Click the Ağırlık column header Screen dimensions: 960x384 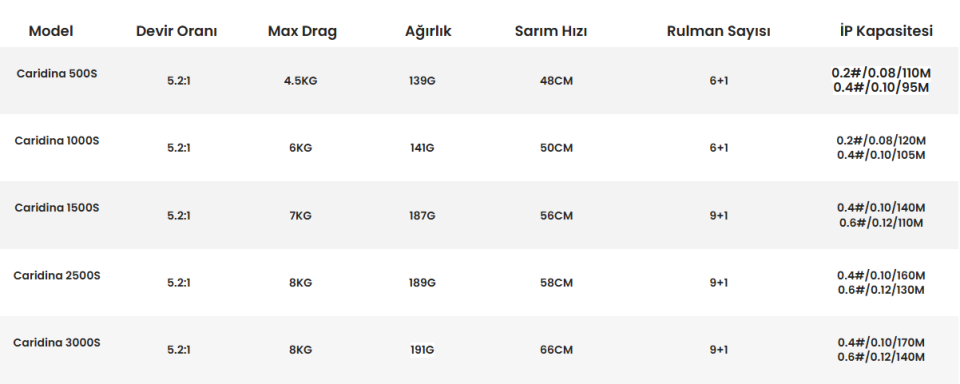pyautogui.click(x=428, y=31)
